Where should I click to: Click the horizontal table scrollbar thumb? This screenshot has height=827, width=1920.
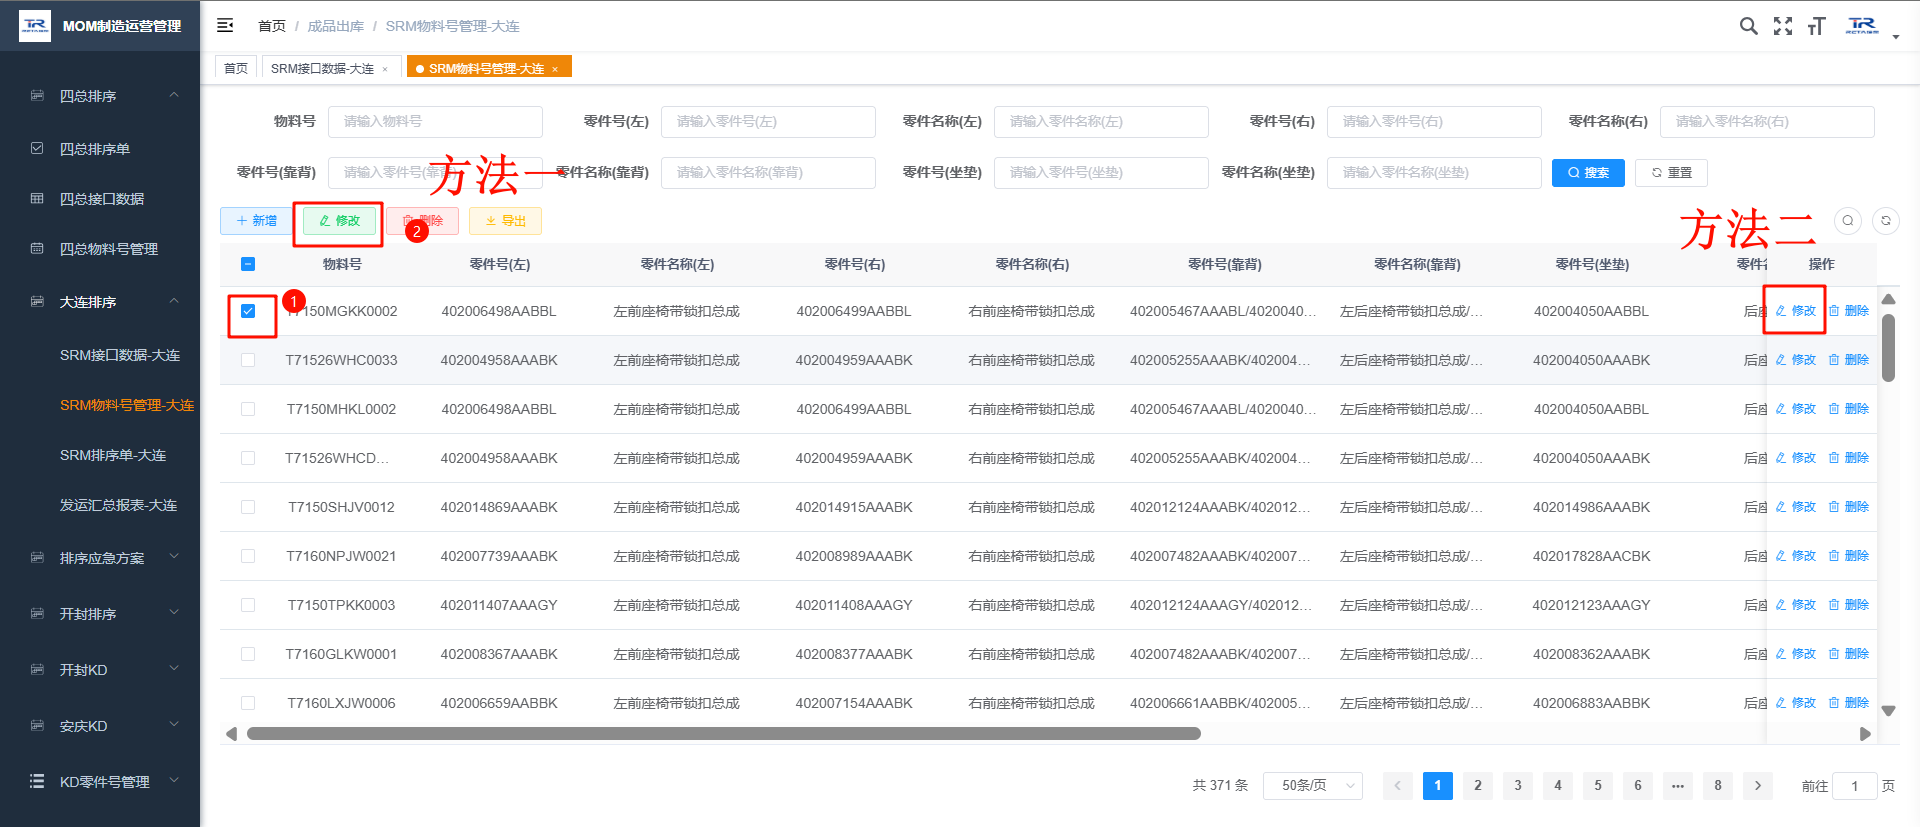pos(723,733)
